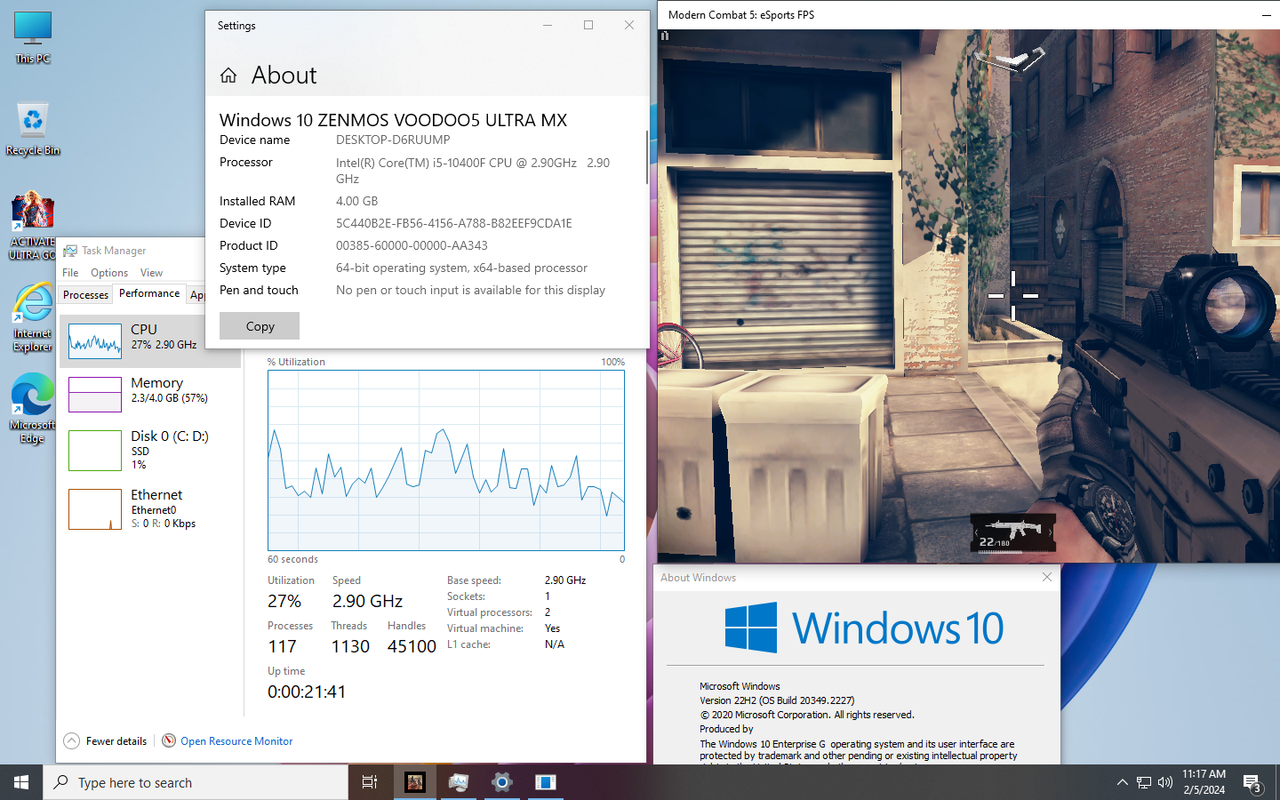Click the Threads count 1130

(350, 646)
